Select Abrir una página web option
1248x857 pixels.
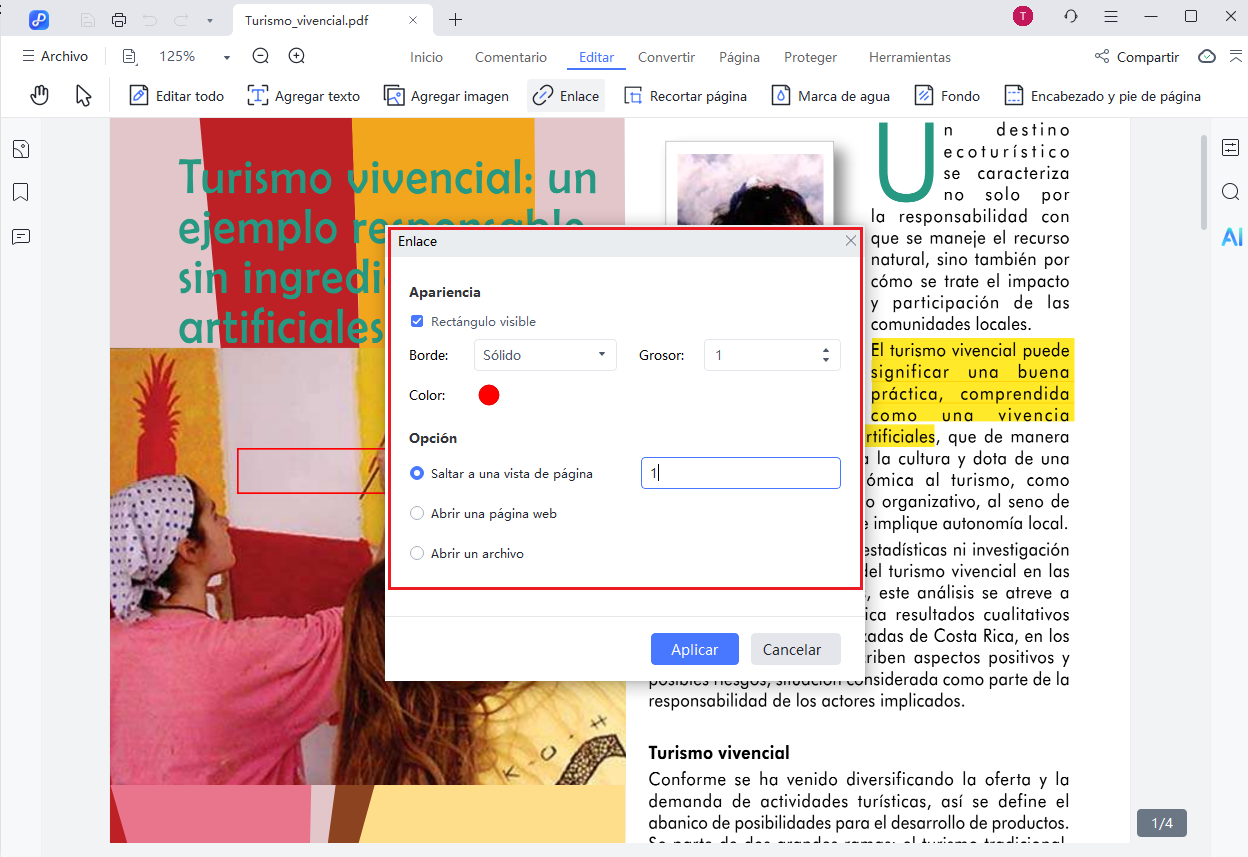coord(418,514)
